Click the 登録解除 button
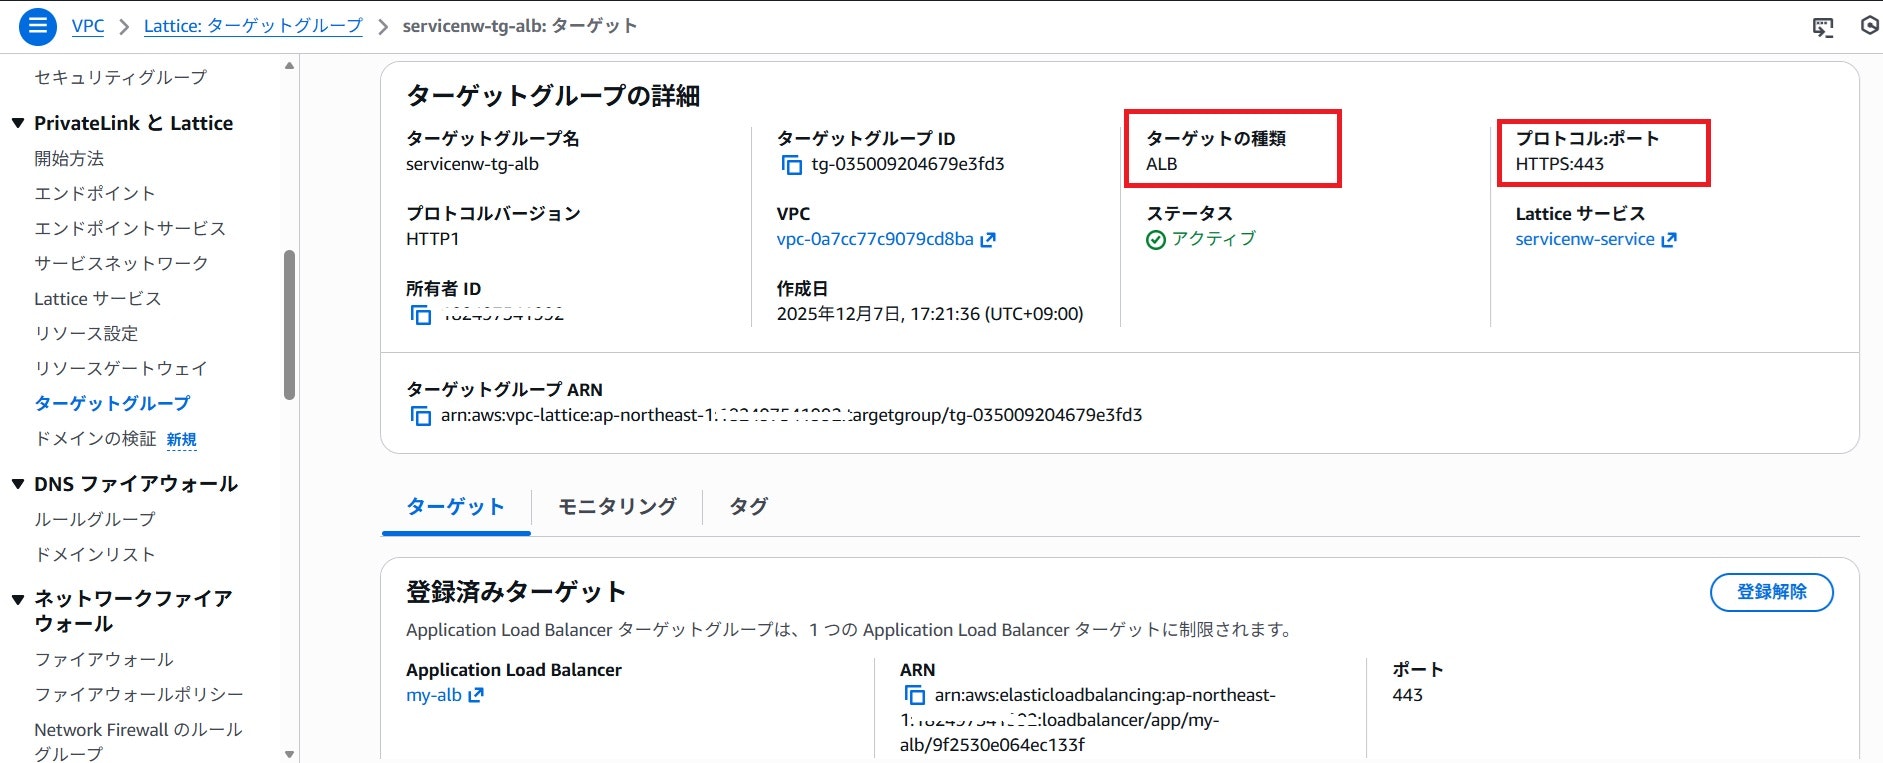The image size is (1883, 763). [1771, 592]
